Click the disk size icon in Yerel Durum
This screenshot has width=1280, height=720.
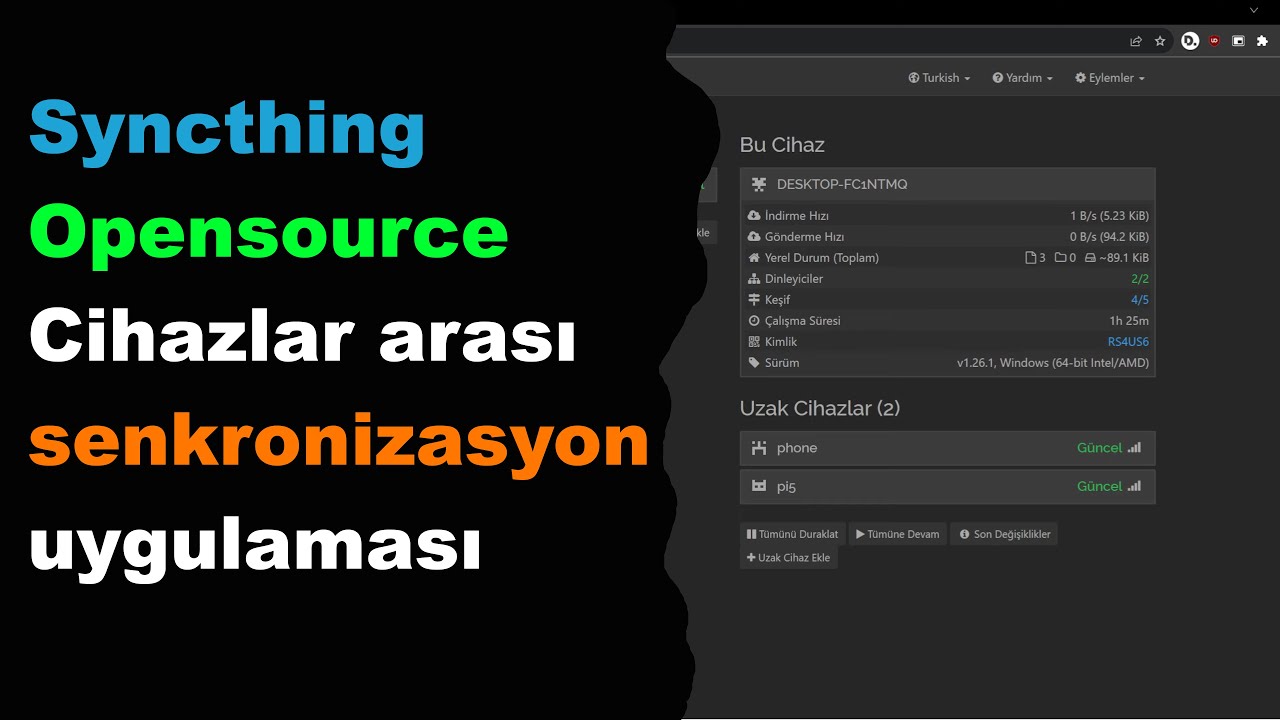coord(1090,258)
